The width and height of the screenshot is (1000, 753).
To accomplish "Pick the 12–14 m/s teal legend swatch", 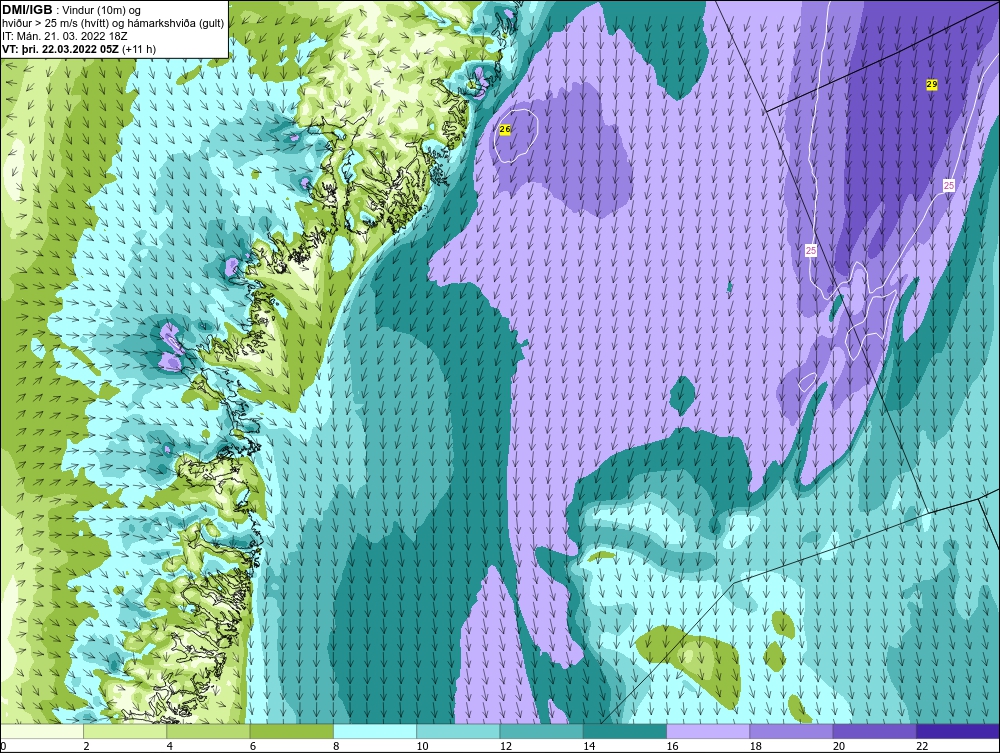I will [541, 731].
